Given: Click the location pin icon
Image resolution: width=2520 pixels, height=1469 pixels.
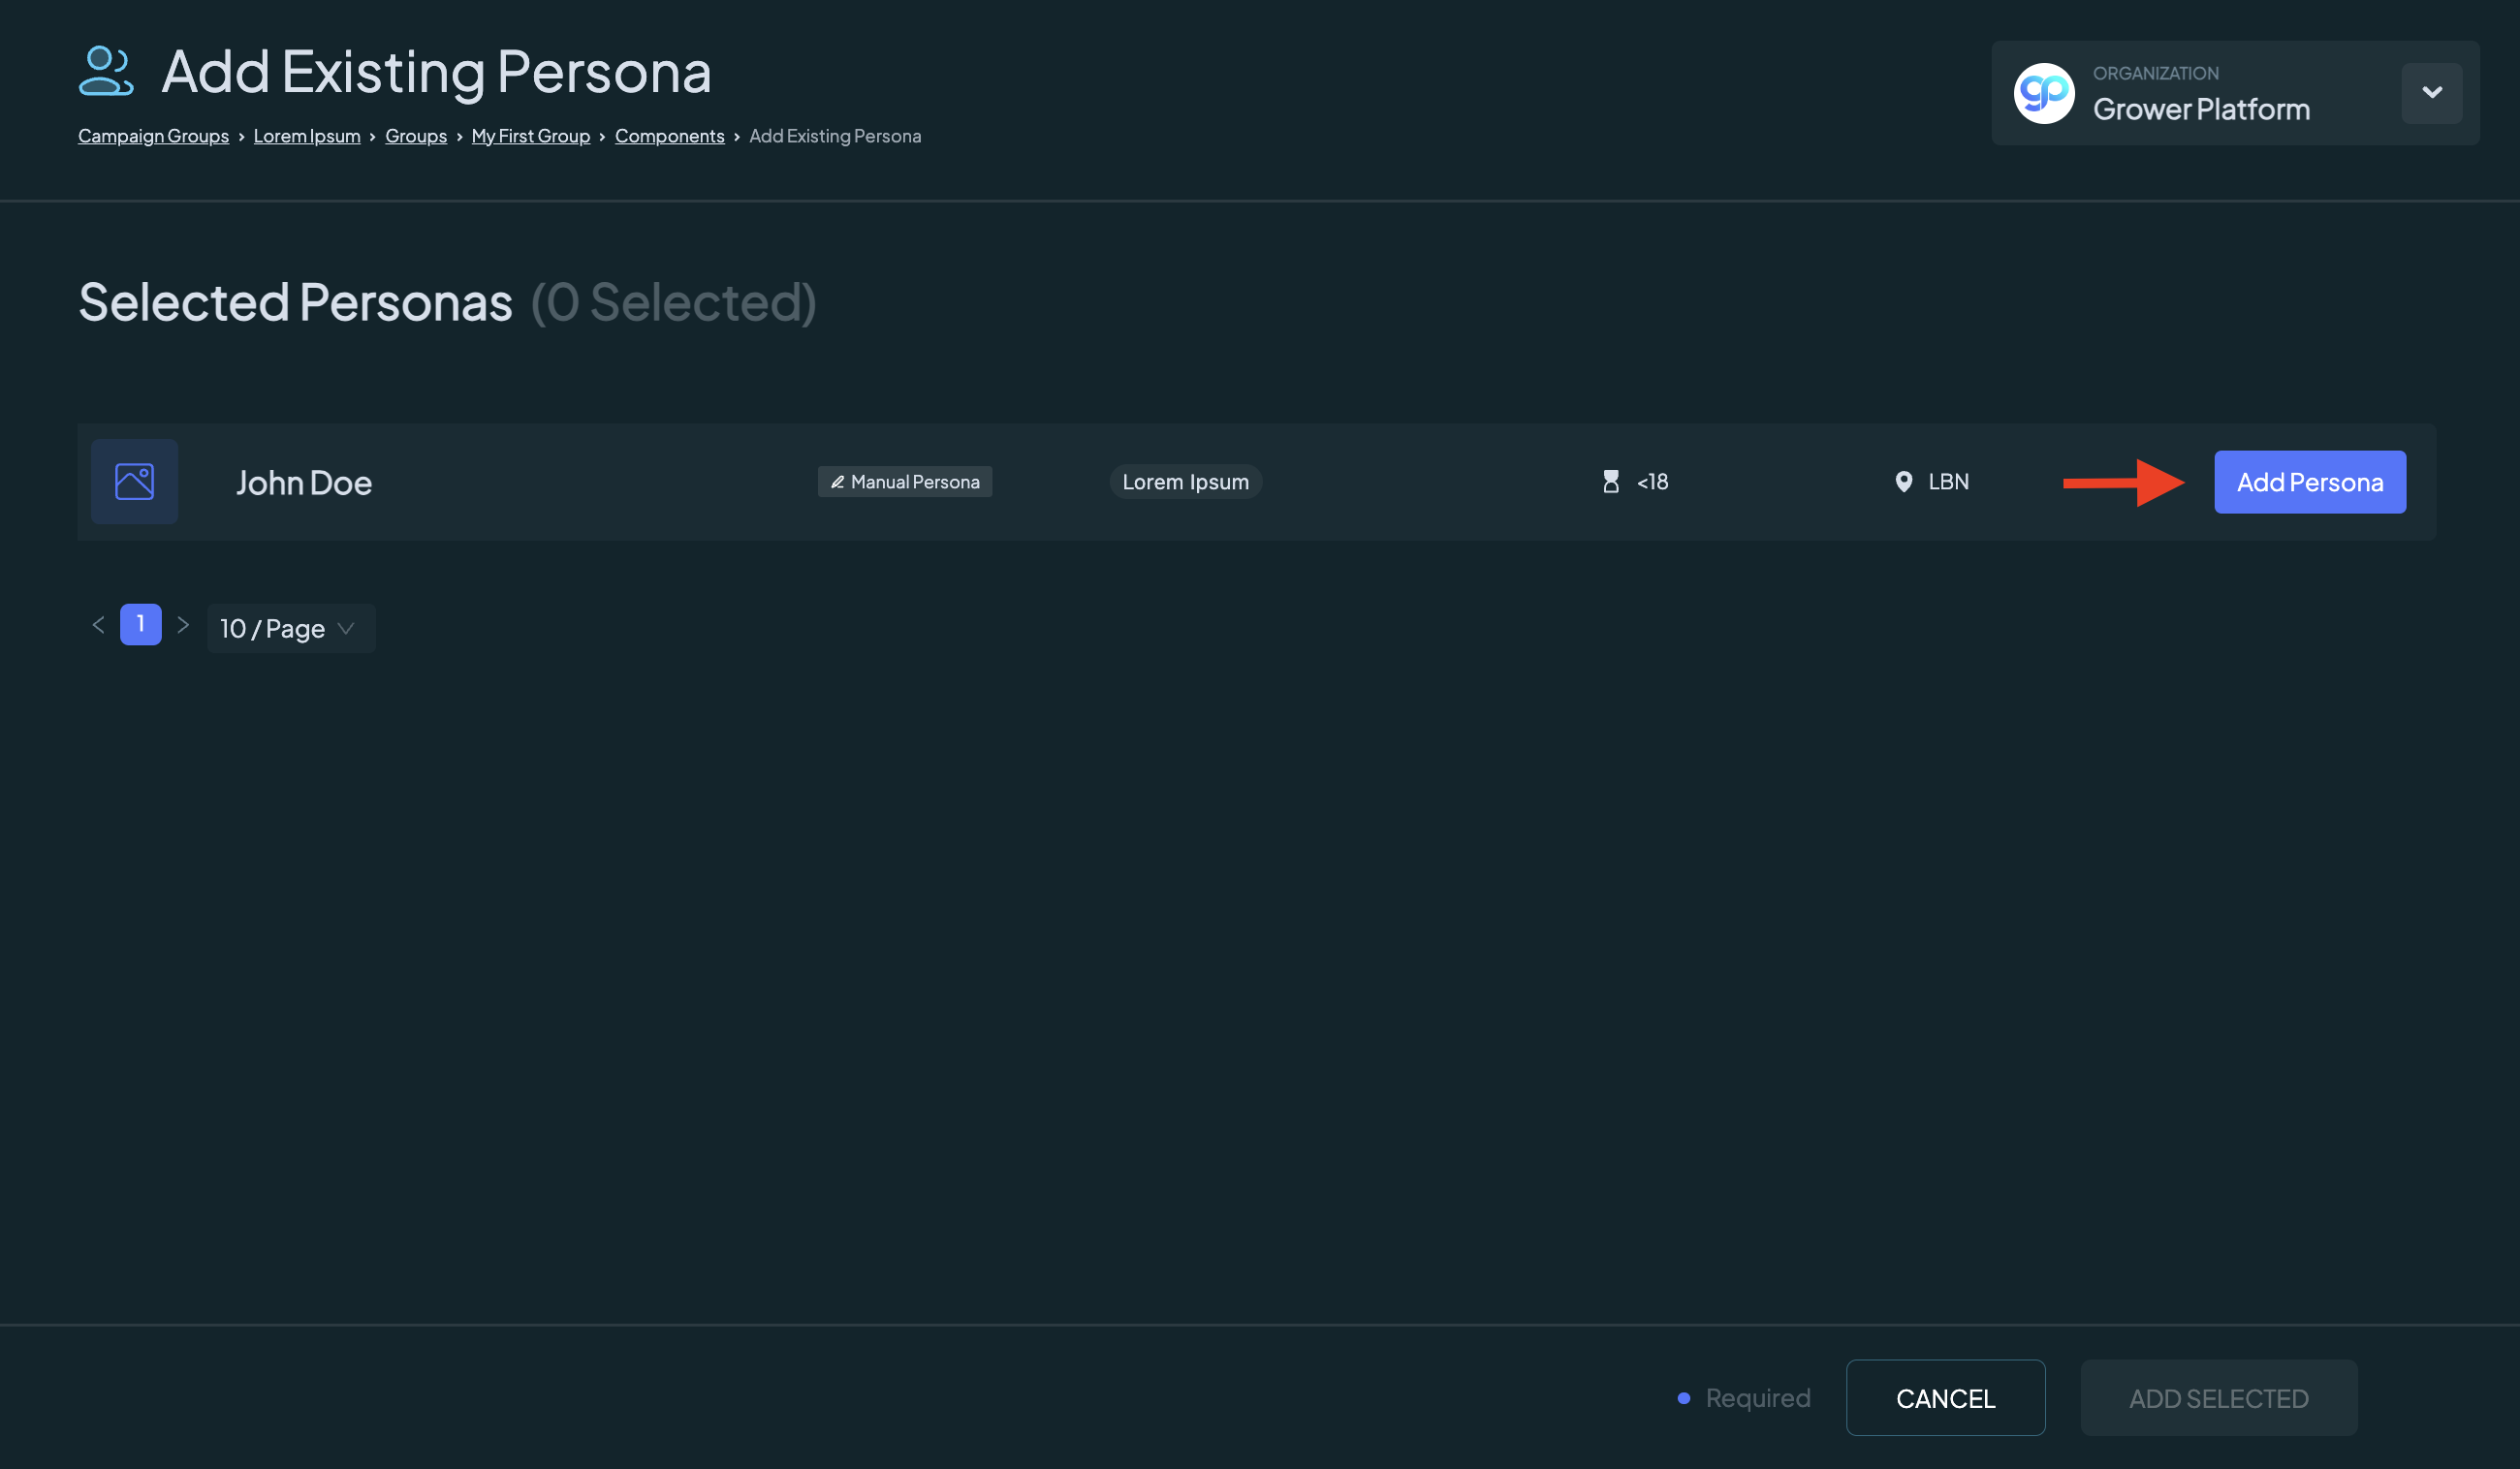Looking at the screenshot, I should [1903, 482].
